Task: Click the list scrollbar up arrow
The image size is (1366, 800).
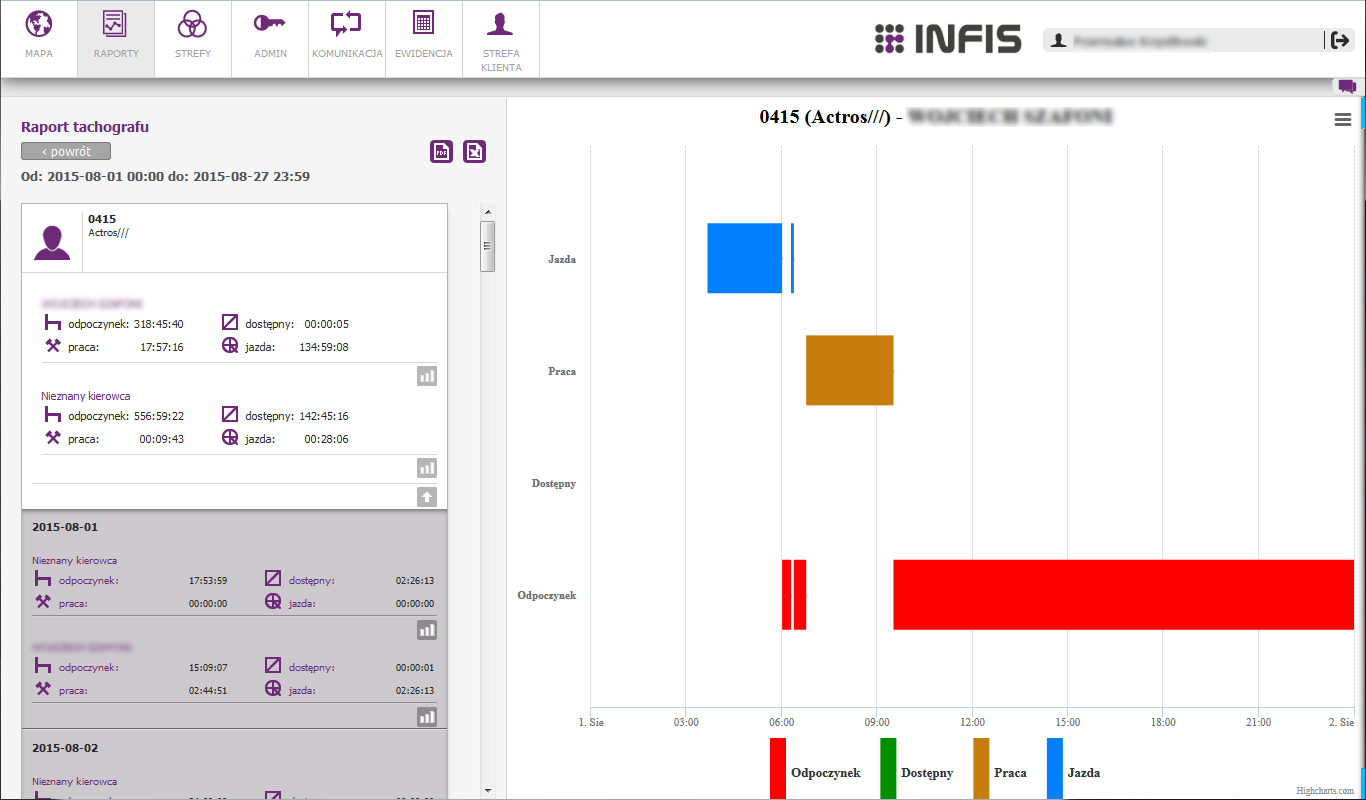Action: 488,211
